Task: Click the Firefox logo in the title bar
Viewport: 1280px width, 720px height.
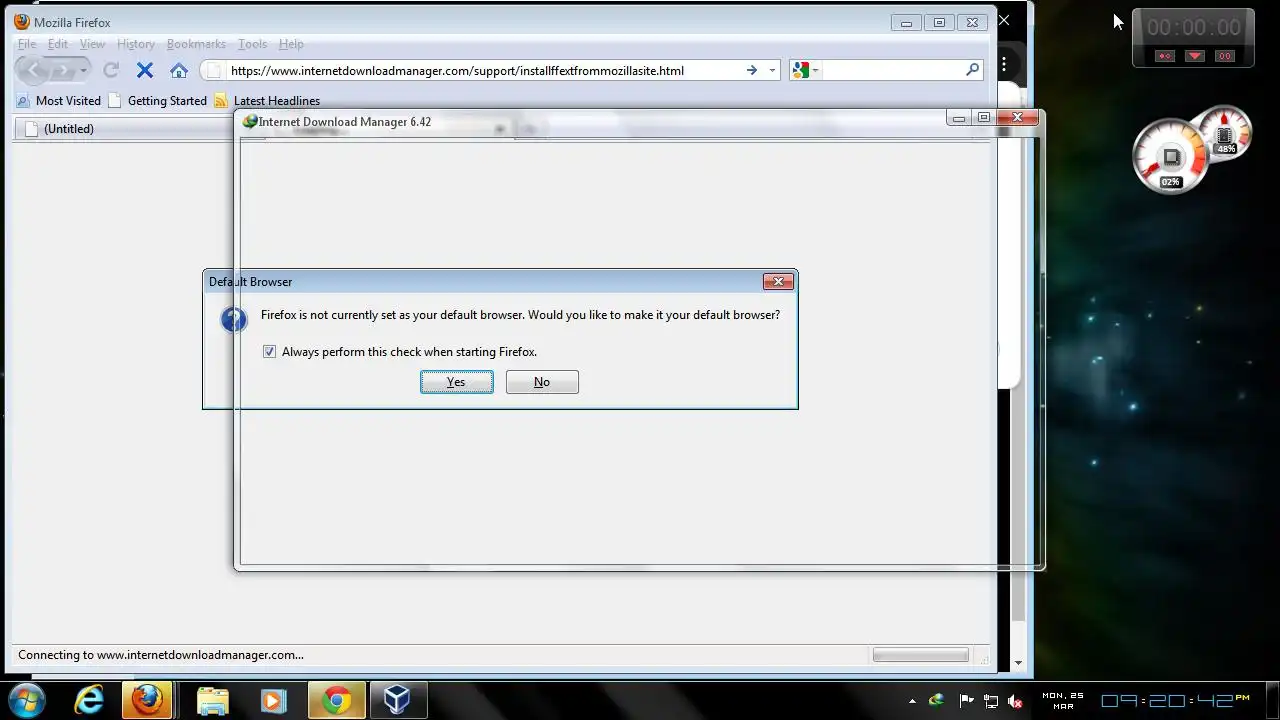Action: tap(22, 22)
